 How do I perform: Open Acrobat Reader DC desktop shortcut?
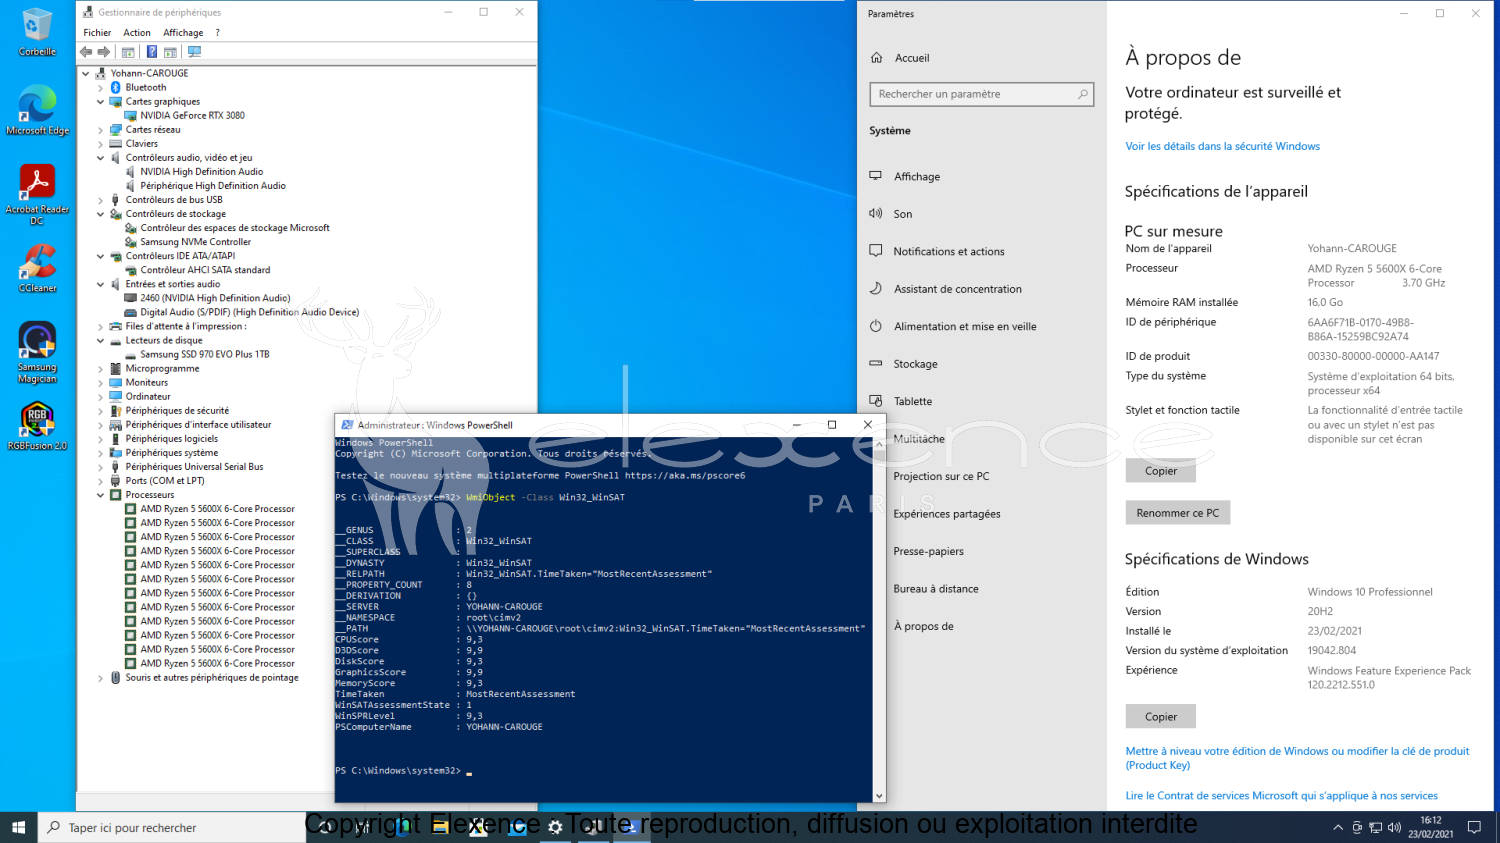coord(37,194)
